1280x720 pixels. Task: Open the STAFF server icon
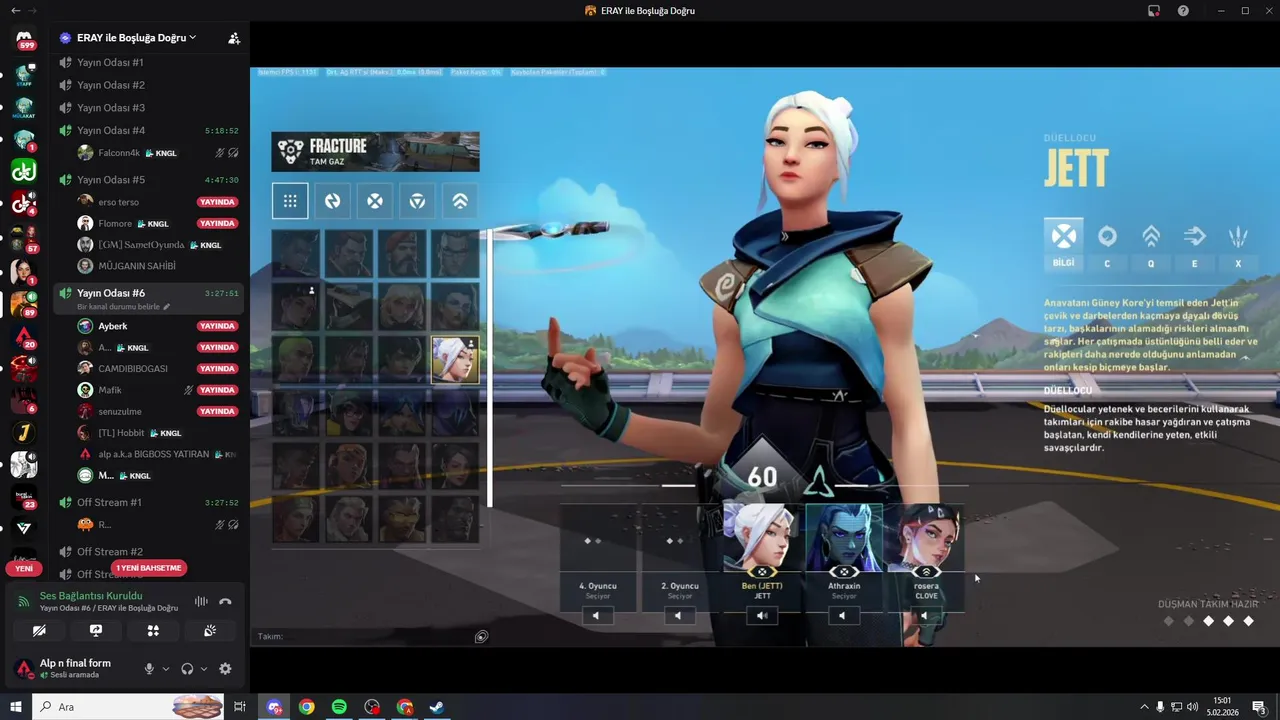(24, 74)
